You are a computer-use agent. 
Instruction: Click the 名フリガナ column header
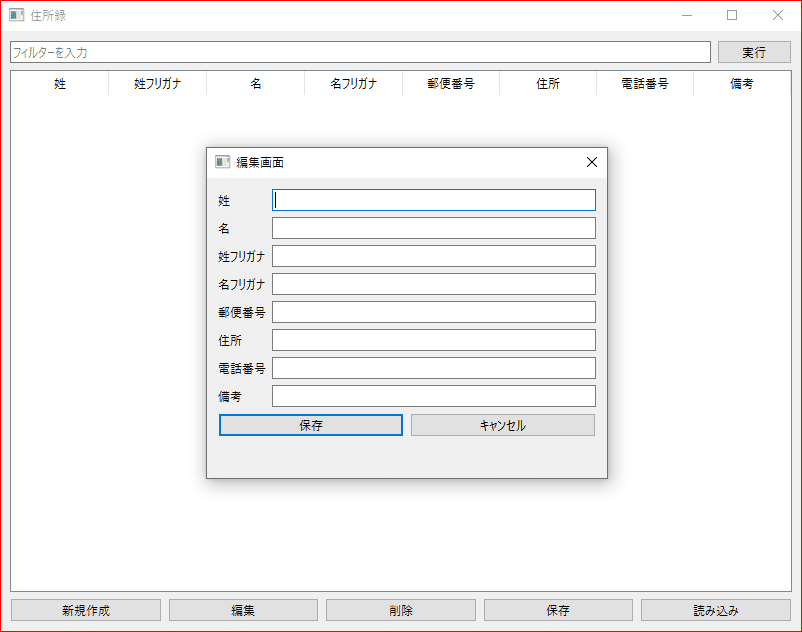click(353, 83)
